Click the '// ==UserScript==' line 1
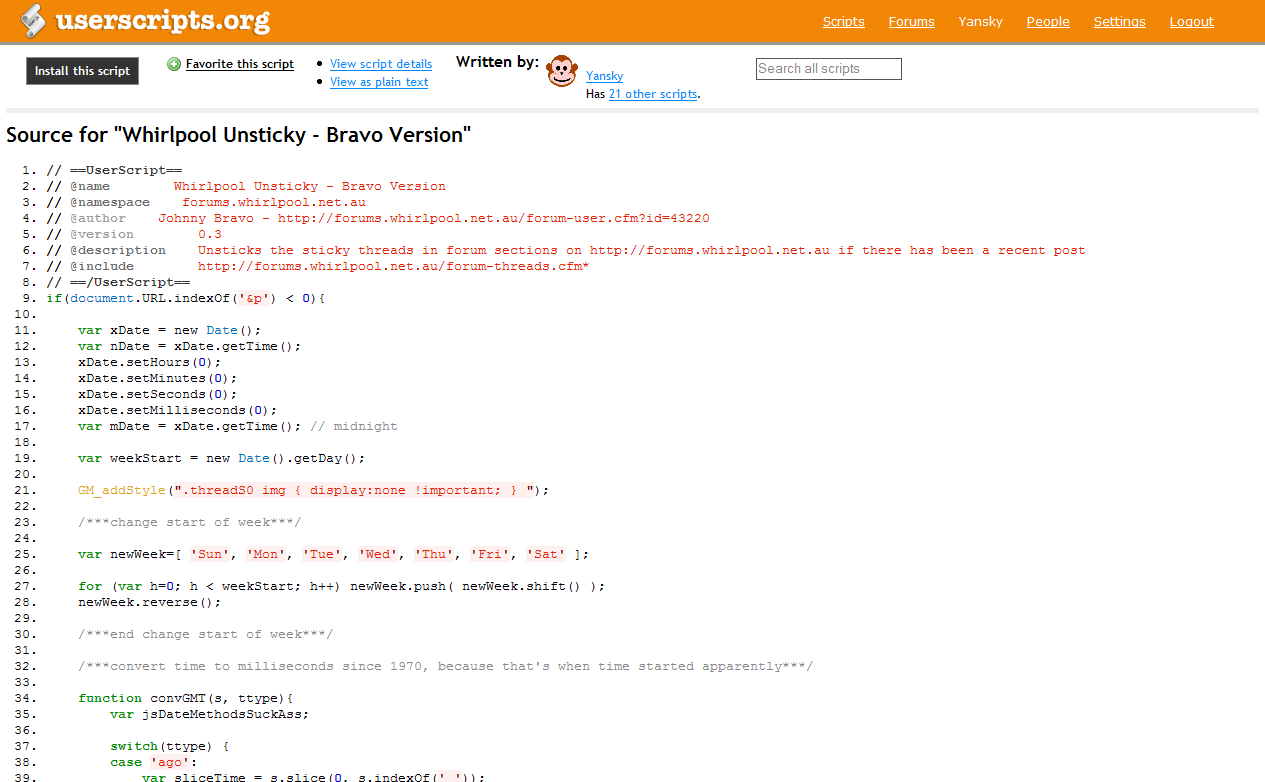Image resolution: width=1265 pixels, height=782 pixels. pos(114,170)
